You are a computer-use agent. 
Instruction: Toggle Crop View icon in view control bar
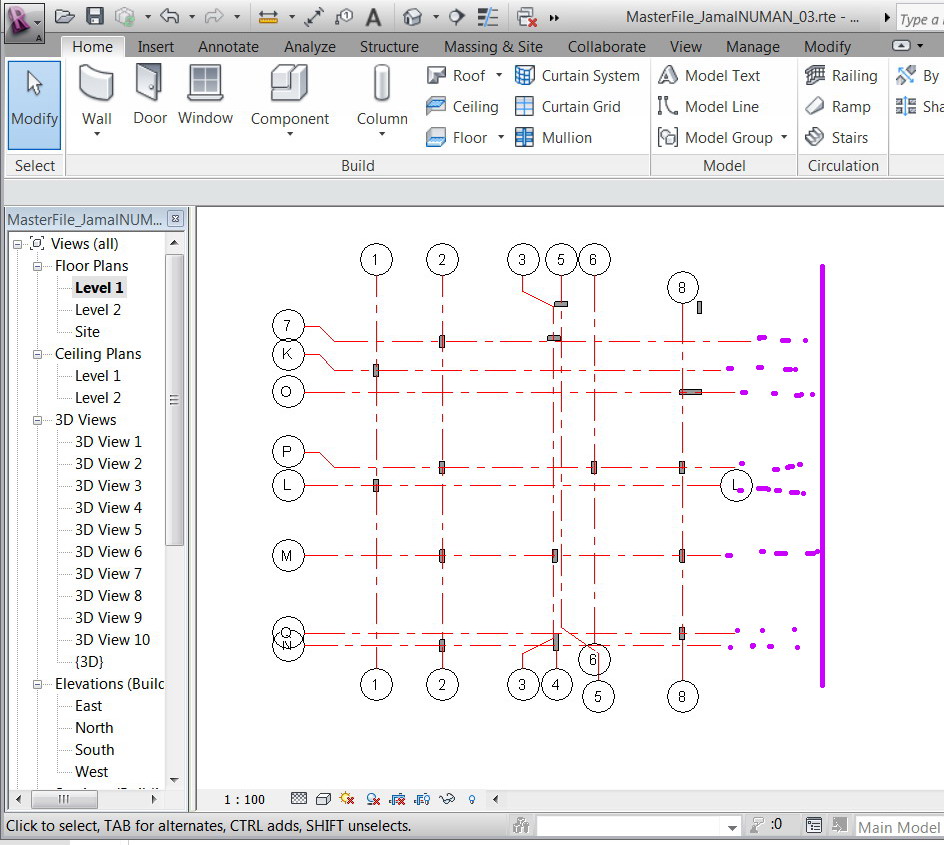[x=397, y=799]
